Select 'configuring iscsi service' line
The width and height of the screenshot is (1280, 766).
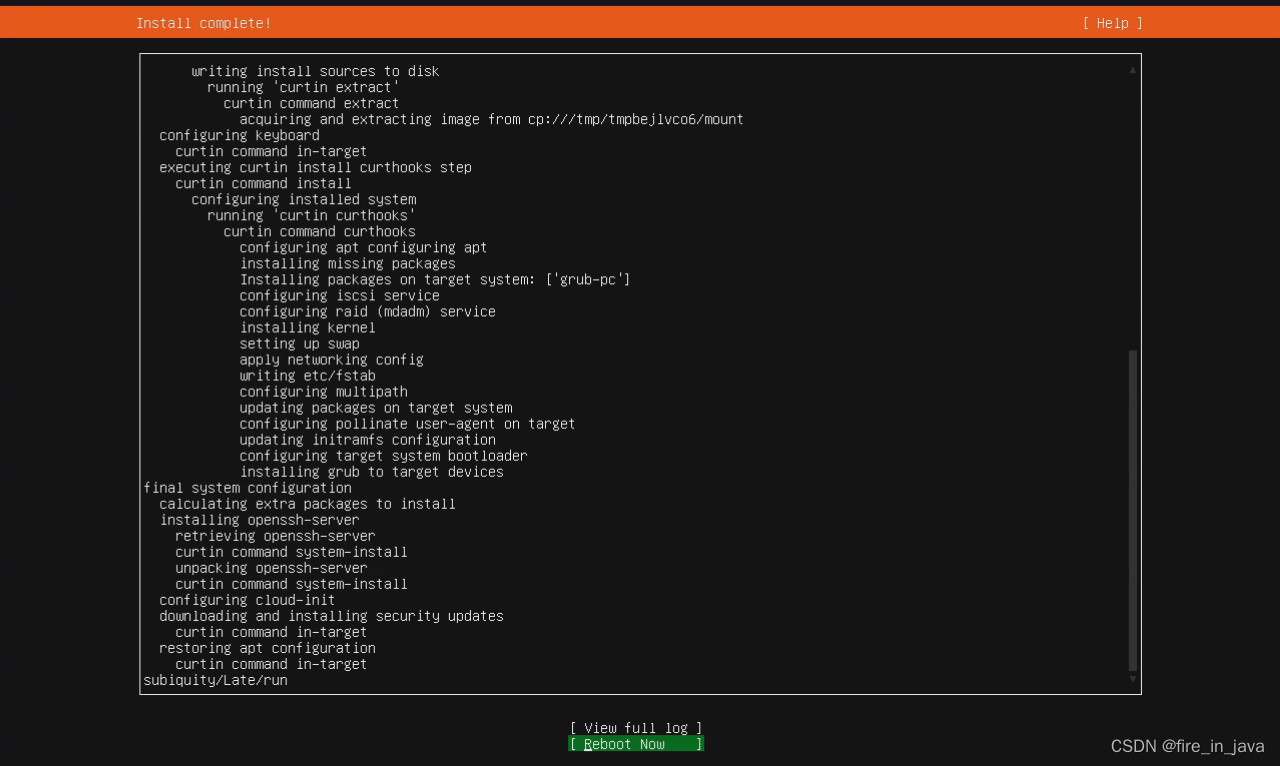click(340, 295)
